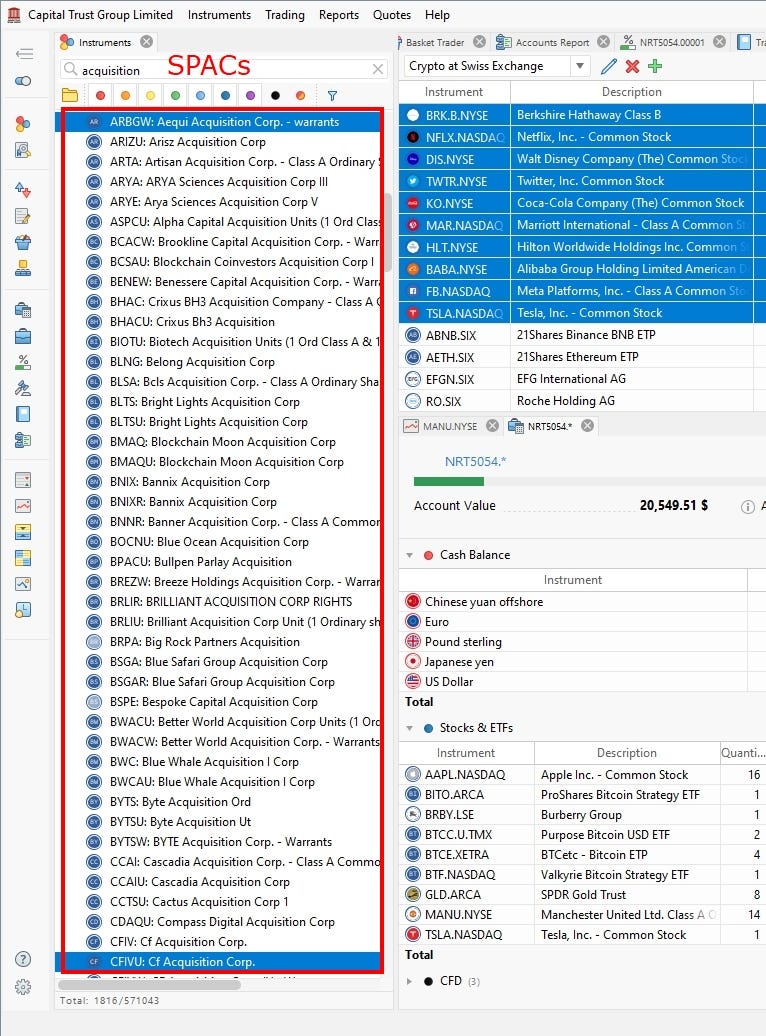Open the Help menu
The image size is (766, 1036).
pyautogui.click(x=438, y=15)
